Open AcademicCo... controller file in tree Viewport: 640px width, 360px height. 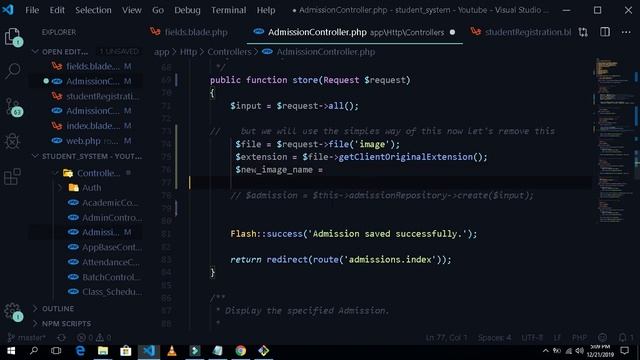coord(105,202)
